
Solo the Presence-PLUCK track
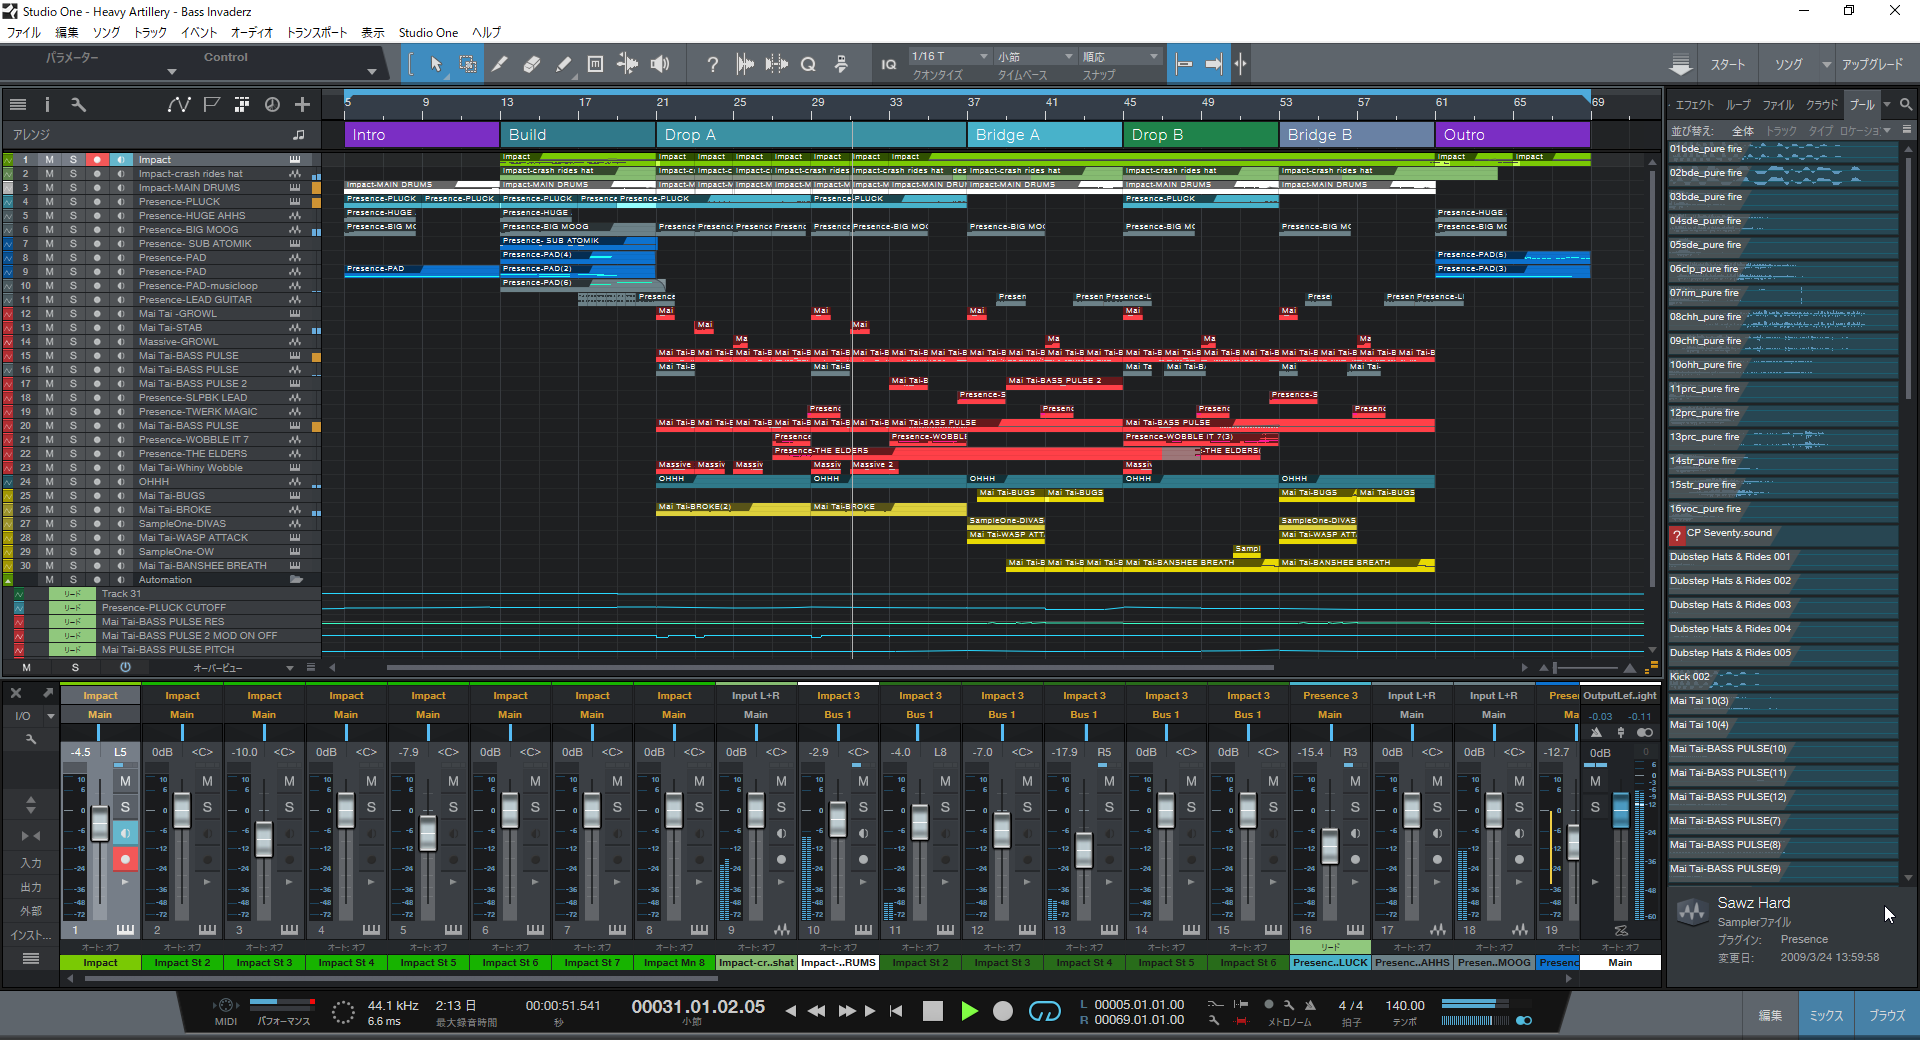[x=73, y=201]
